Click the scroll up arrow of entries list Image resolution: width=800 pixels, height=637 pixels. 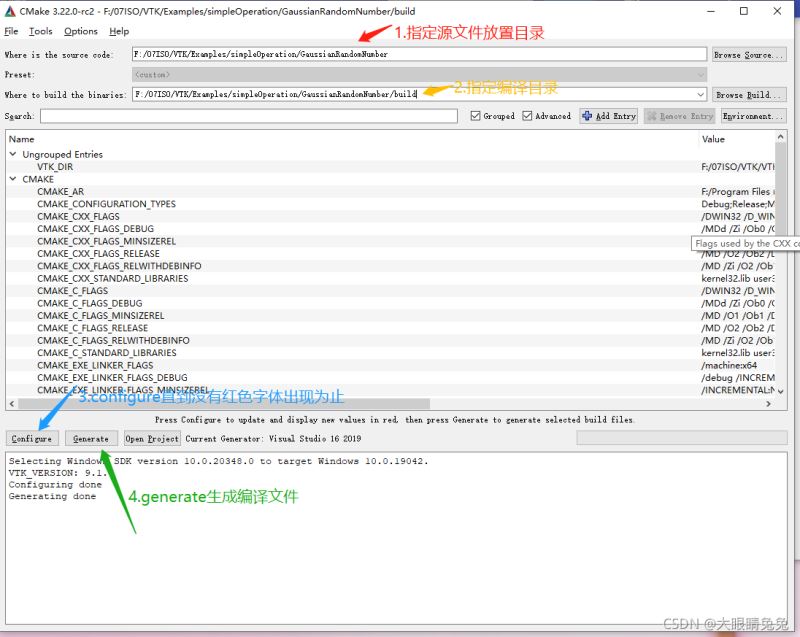point(780,137)
